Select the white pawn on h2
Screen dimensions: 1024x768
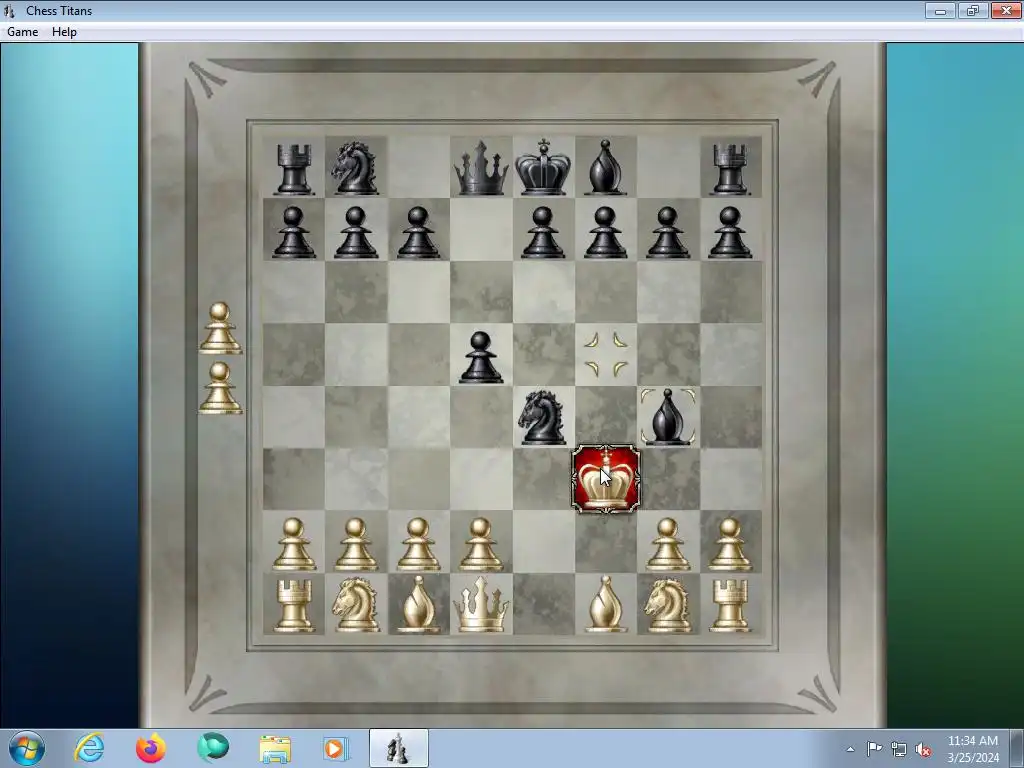point(729,544)
